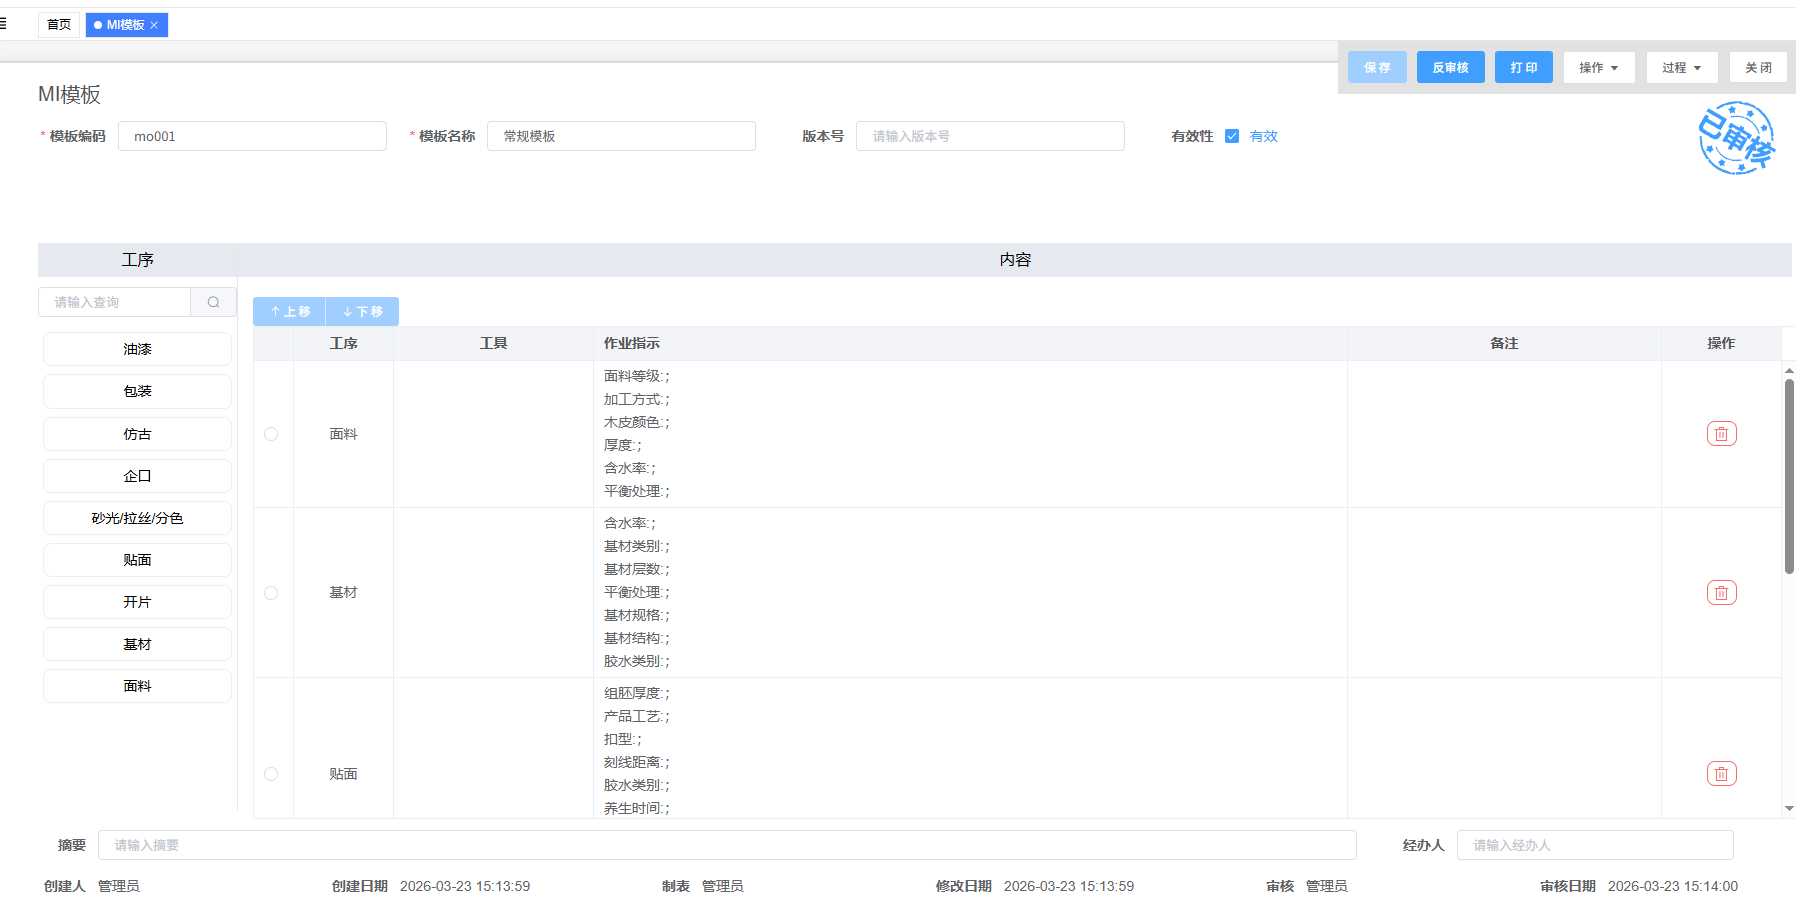Delete the 面料 row with trash icon
Image resolution: width=1796 pixels, height=901 pixels.
coord(1721,434)
